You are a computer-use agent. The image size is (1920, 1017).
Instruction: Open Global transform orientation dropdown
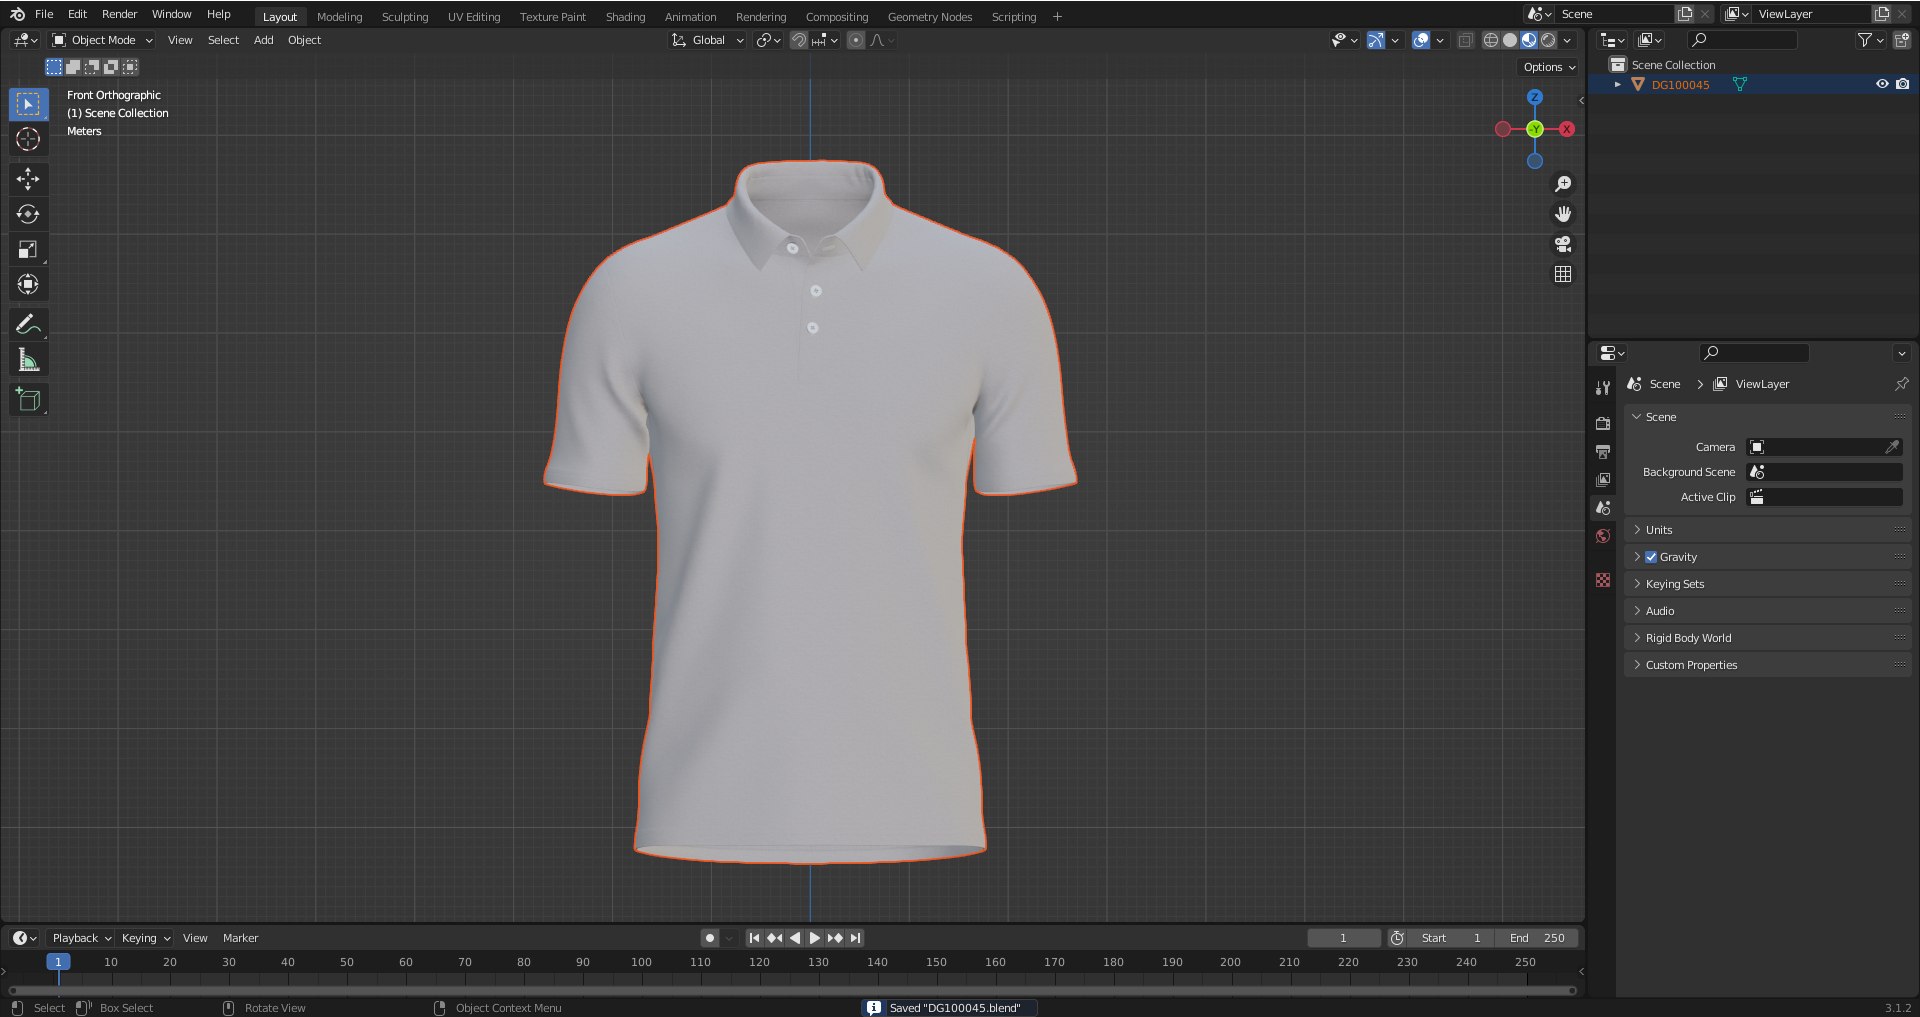[x=708, y=40]
